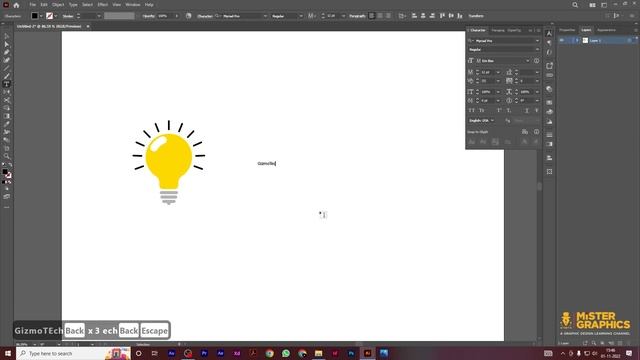Screen dimensions: 640x360
Task: Switch to the Properties tab
Action: tap(567, 30)
